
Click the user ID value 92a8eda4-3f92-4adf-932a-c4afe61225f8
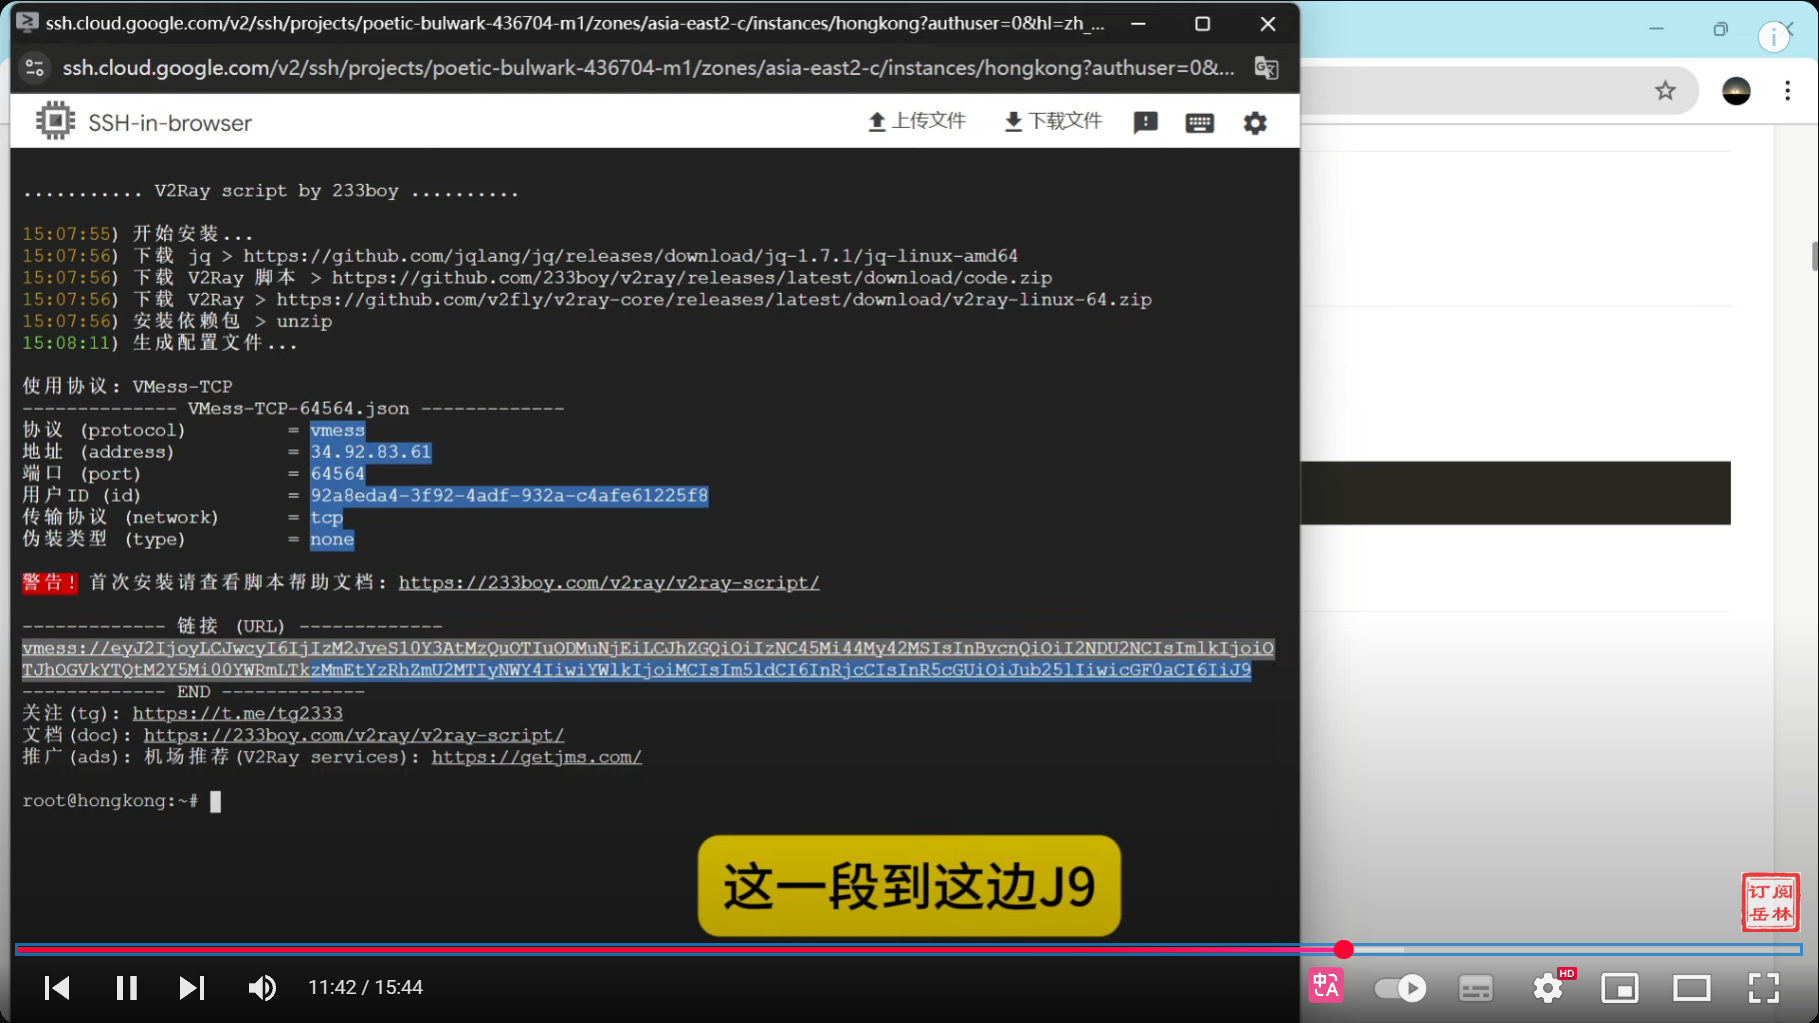[509, 496]
